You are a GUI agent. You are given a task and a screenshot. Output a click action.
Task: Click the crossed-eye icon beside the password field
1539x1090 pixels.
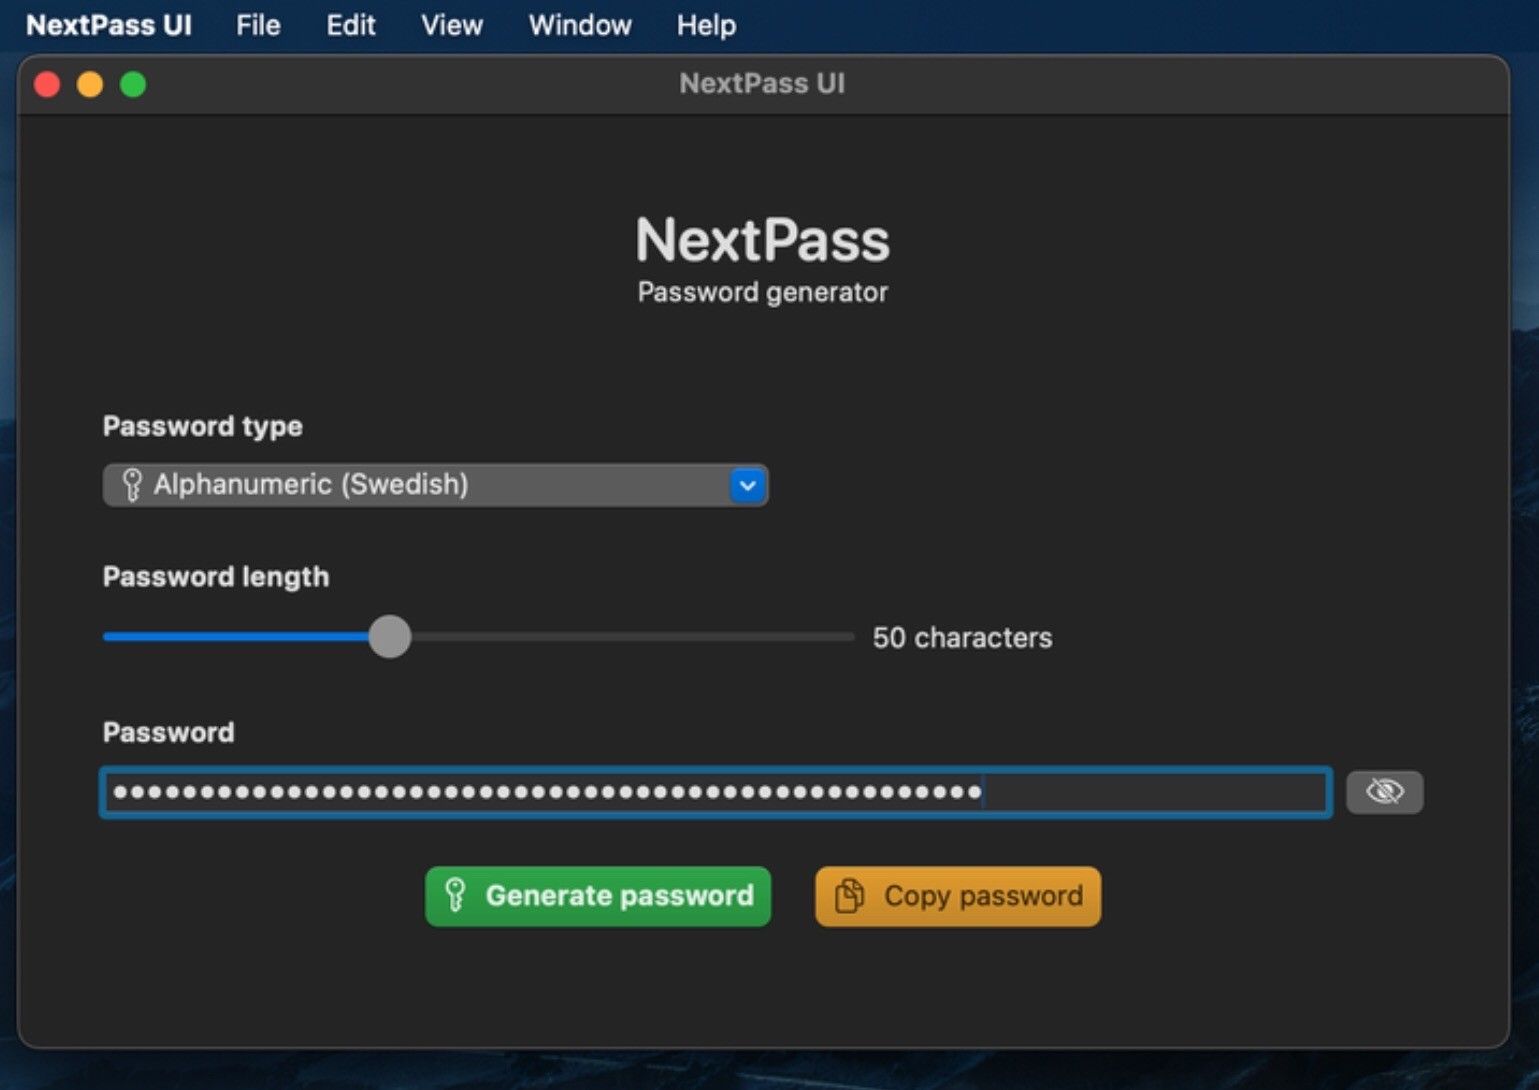1384,791
